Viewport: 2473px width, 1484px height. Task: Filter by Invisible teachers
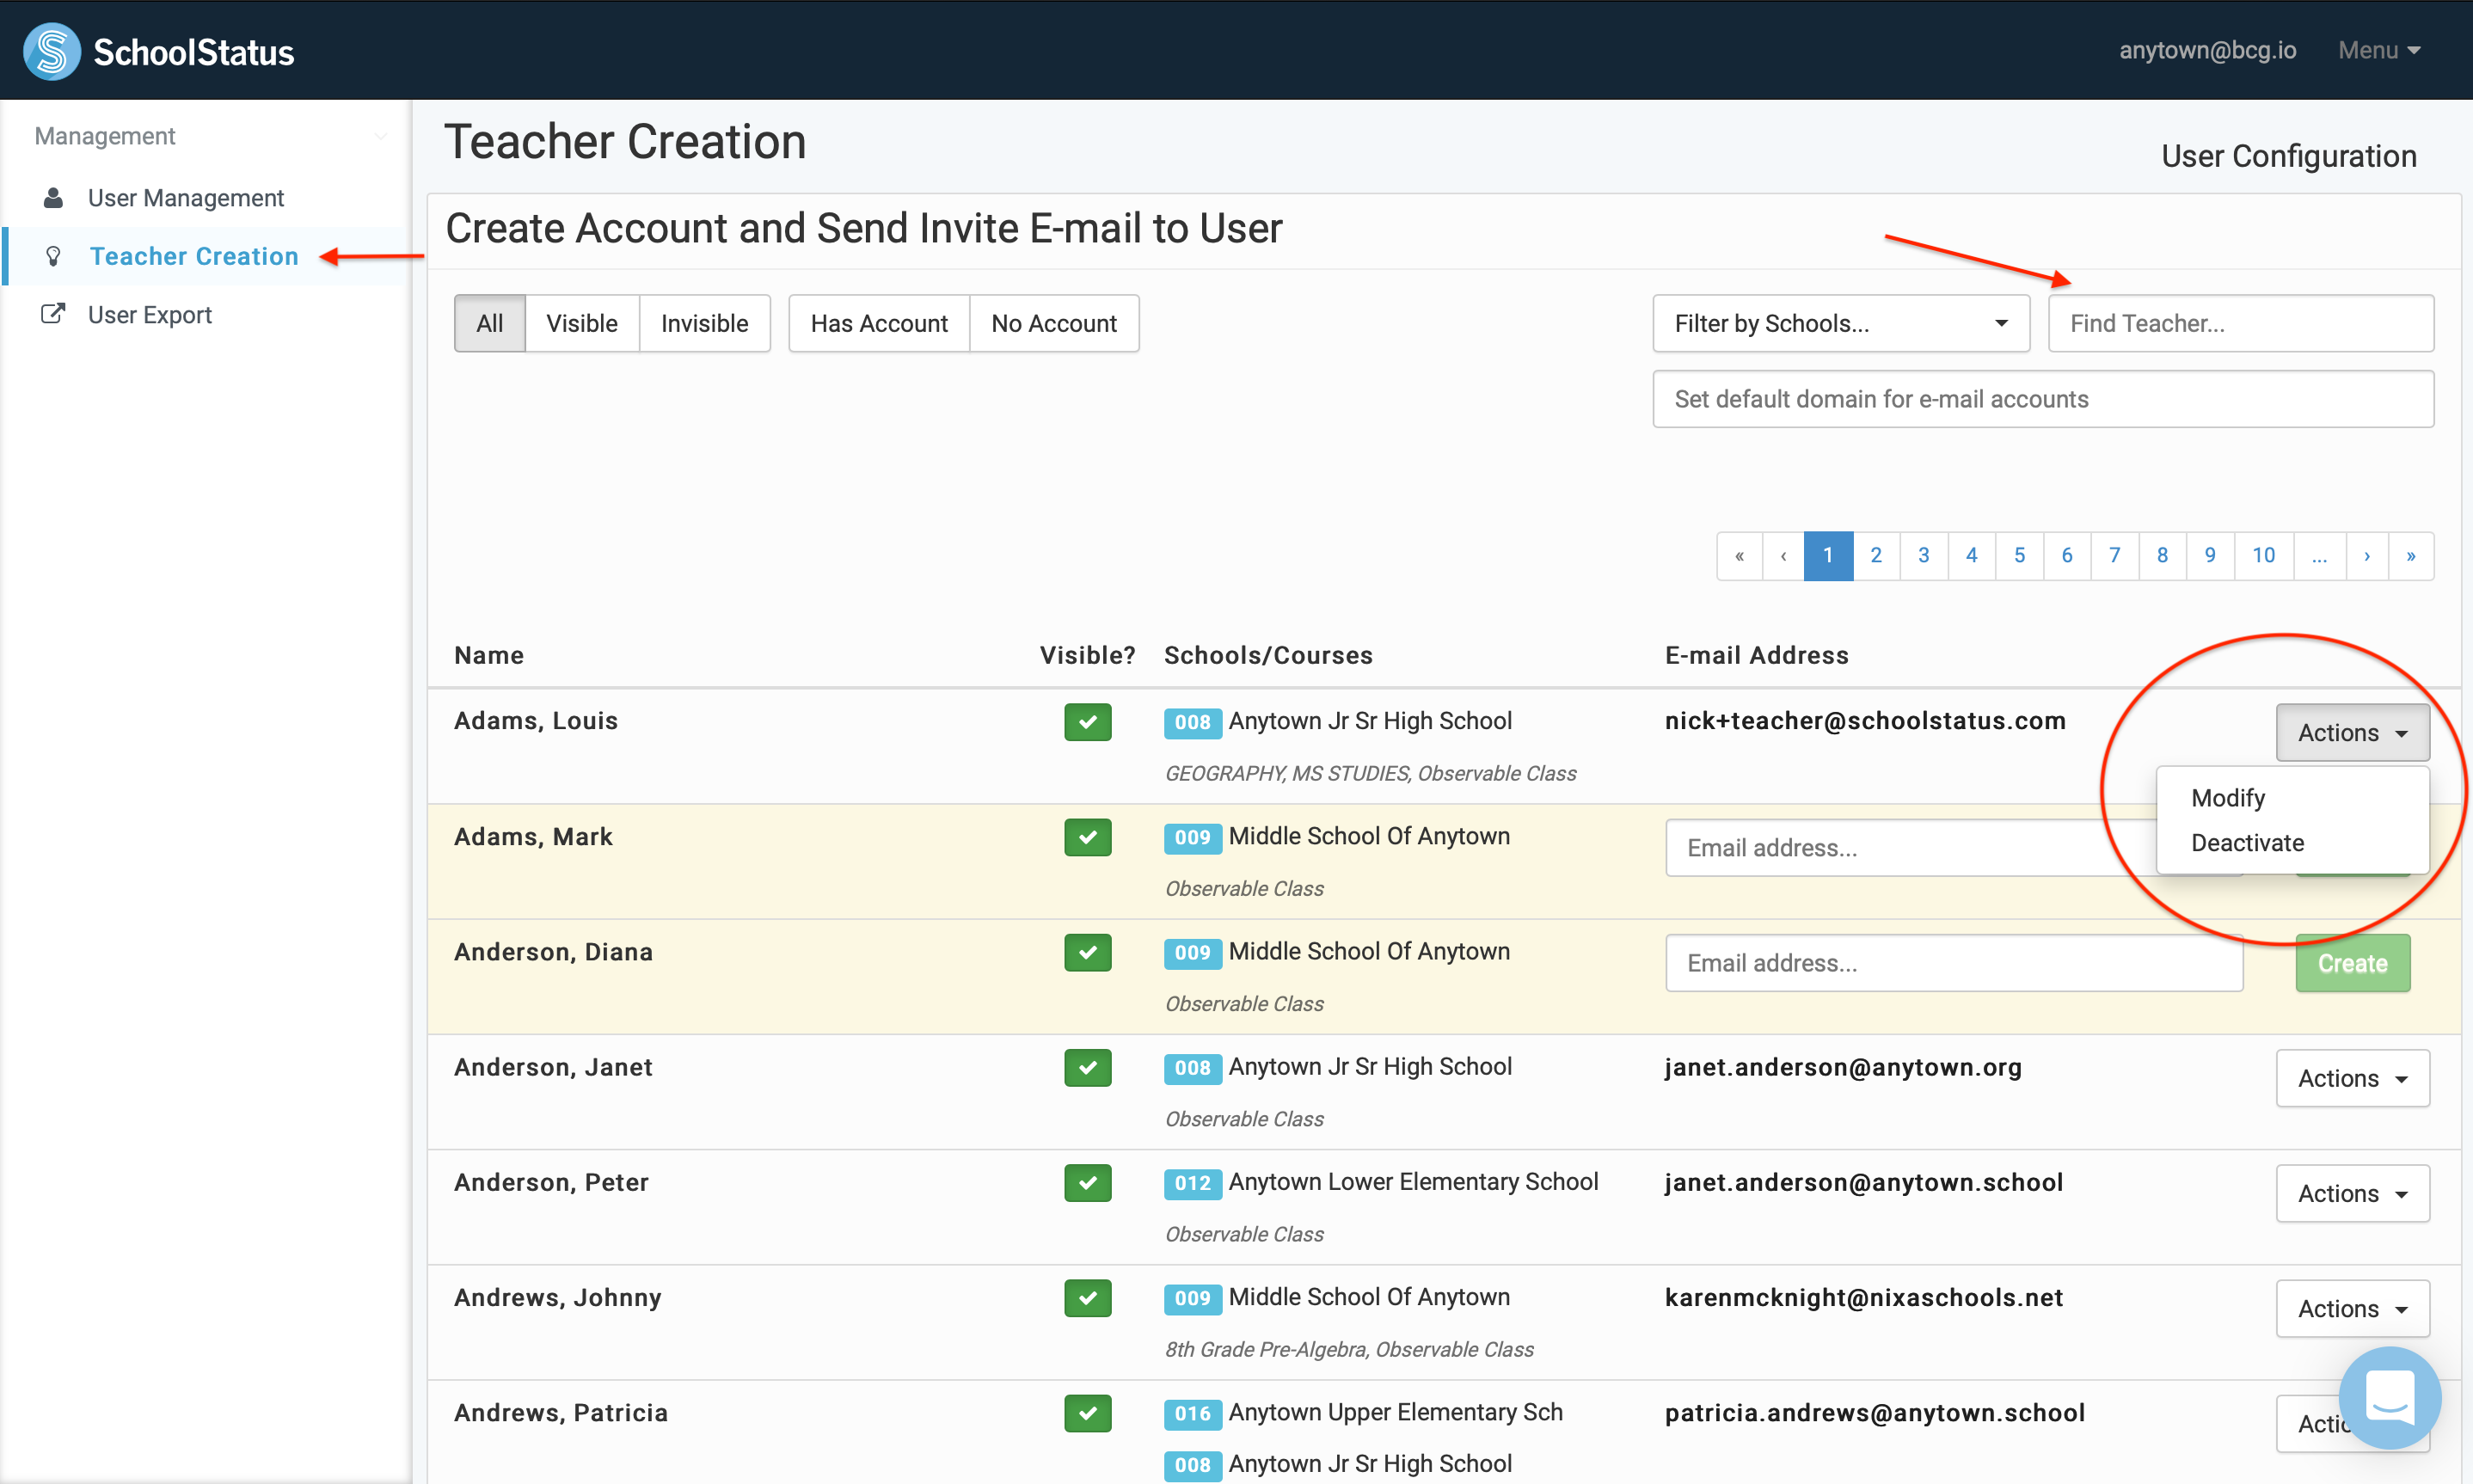pos(704,323)
